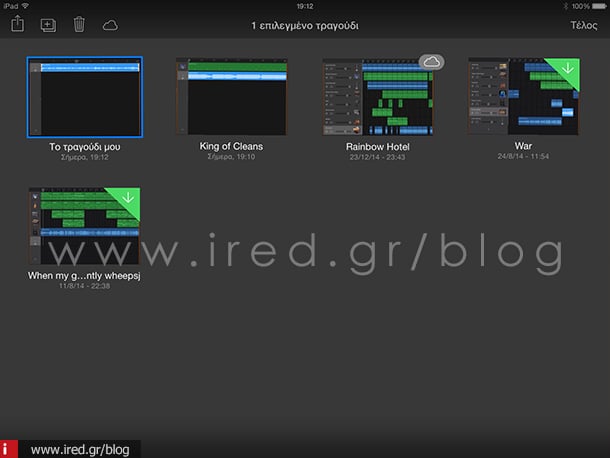
Task: Open iCloud options from the toolbar cloud icon
Action: click(x=110, y=25)
